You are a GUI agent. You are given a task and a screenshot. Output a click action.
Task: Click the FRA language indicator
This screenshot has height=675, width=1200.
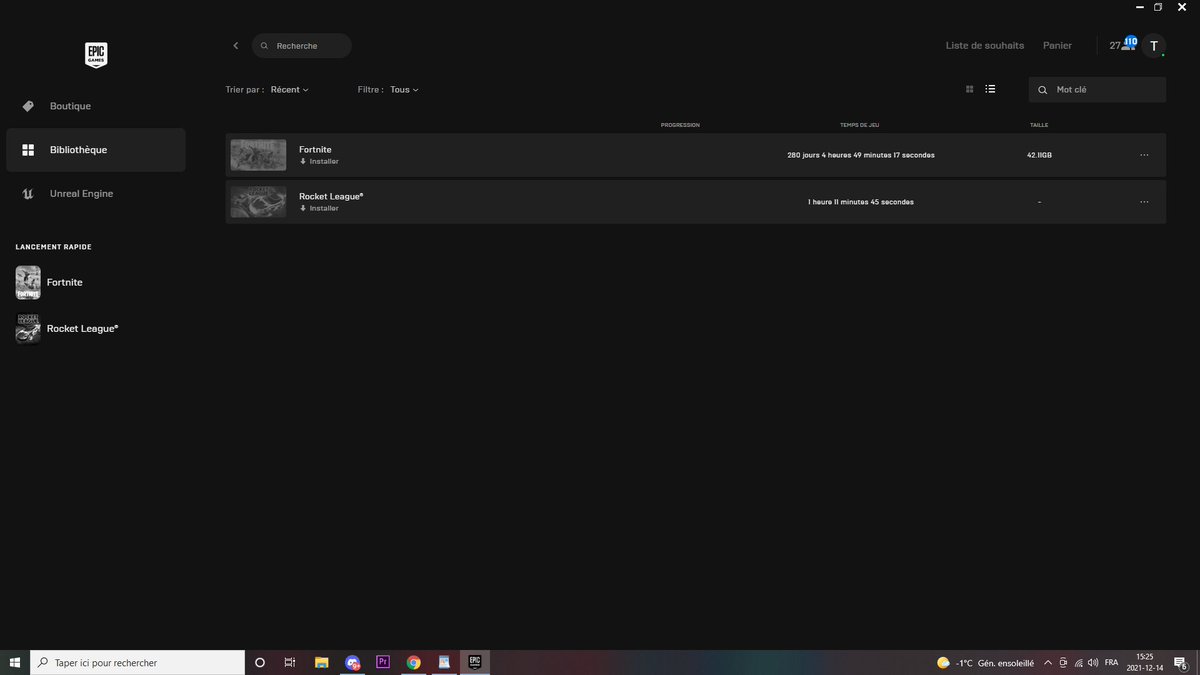tap(1111, 663)
